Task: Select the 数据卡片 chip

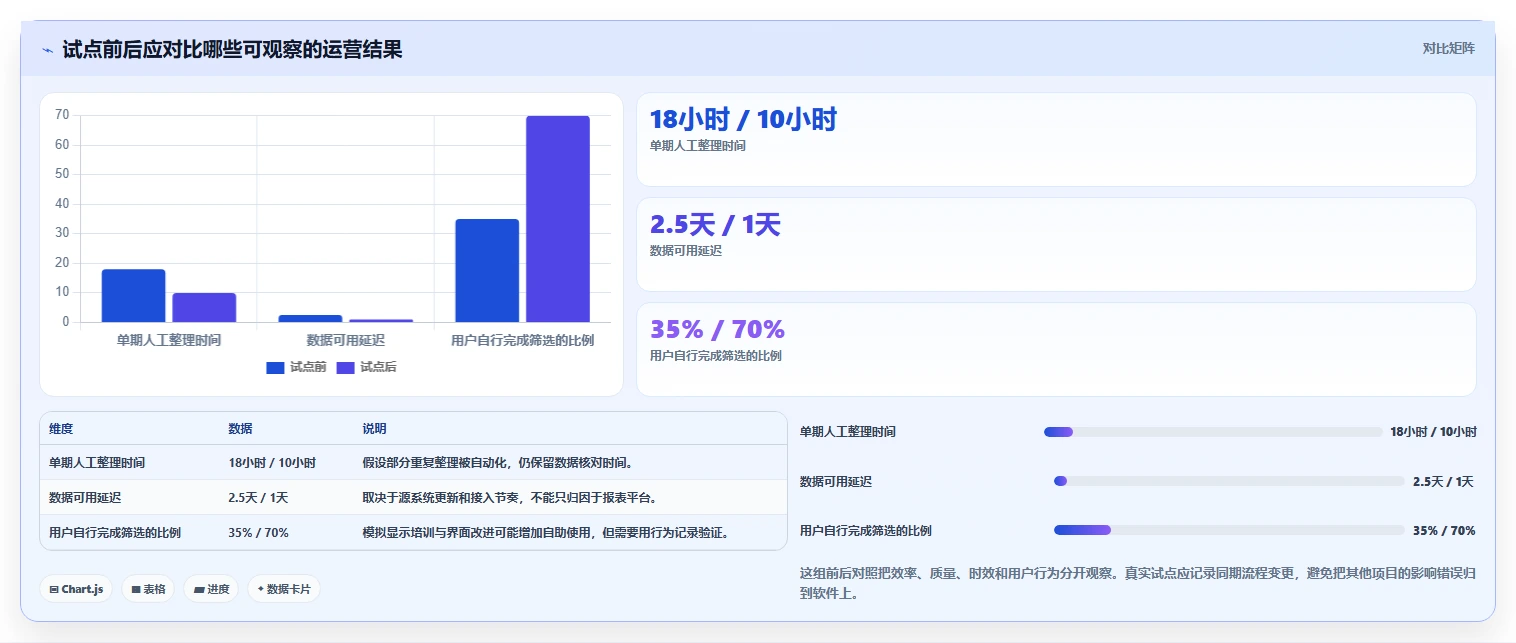Action: [x=284, y=589]
